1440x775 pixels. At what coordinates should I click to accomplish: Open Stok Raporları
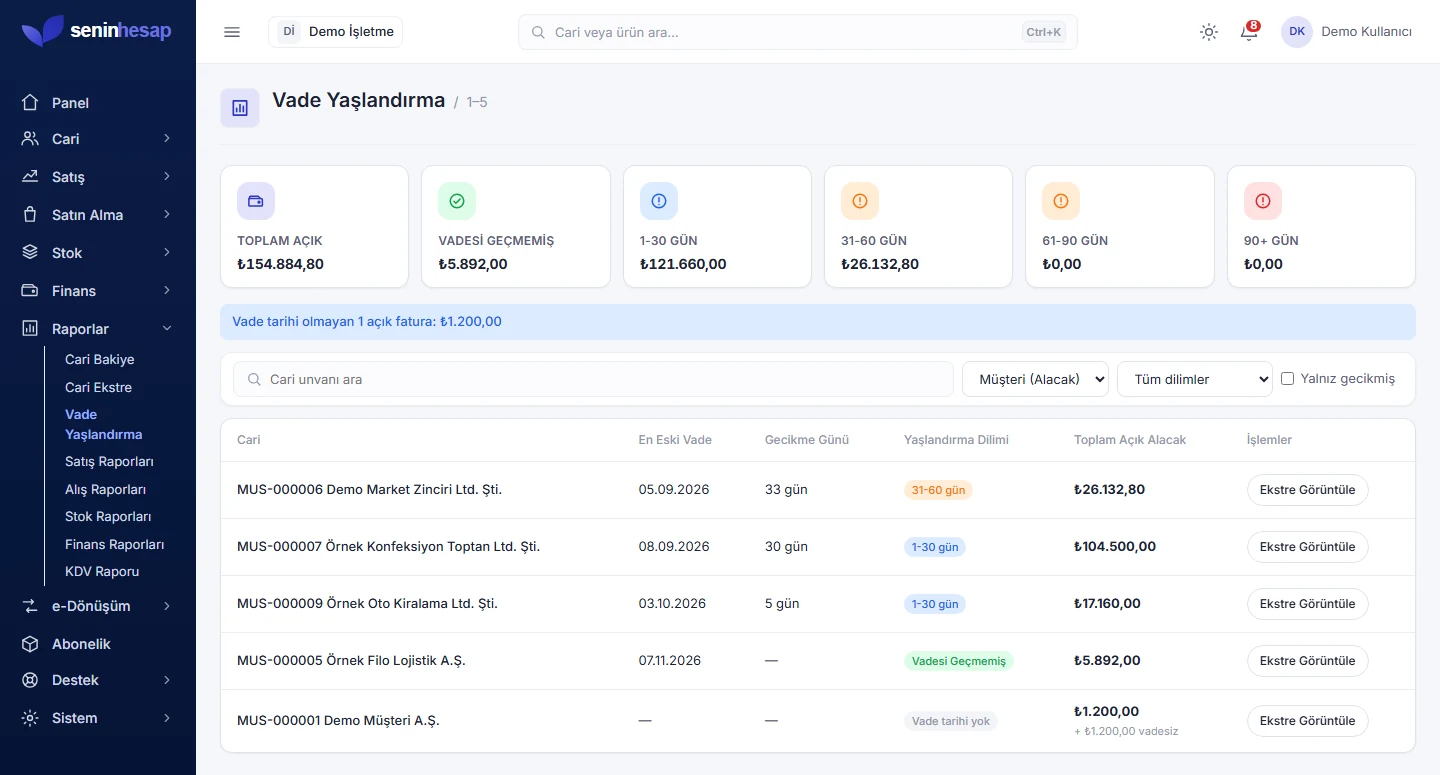tap(108, 517)
